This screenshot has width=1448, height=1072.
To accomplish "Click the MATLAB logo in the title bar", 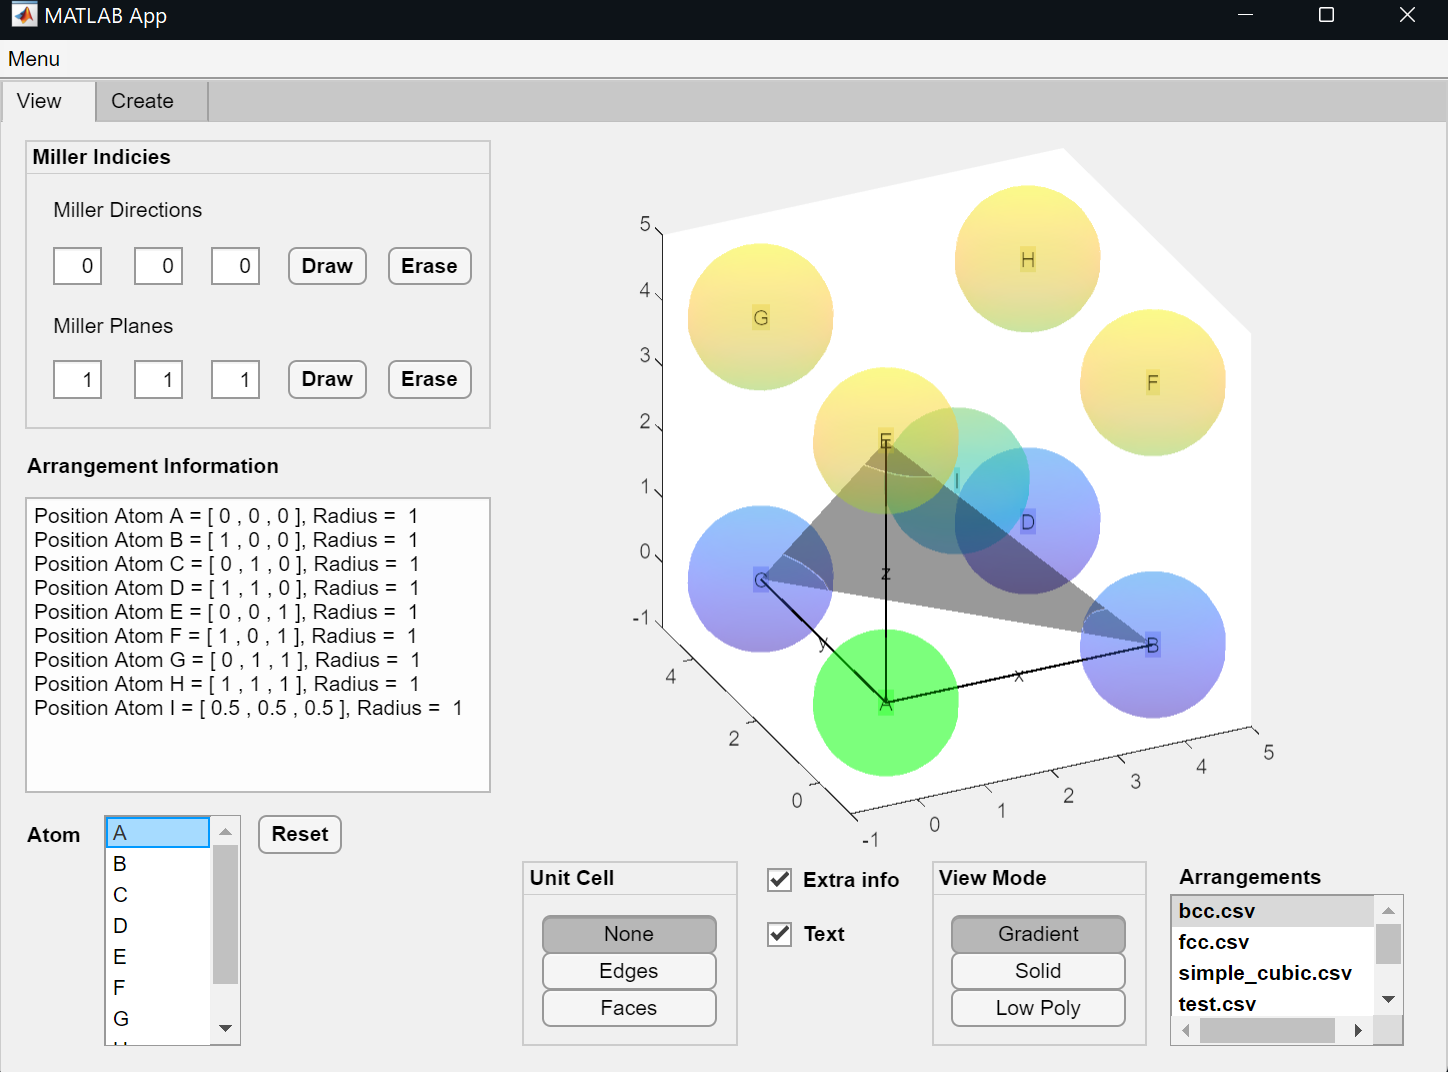I will coord(23,15).
